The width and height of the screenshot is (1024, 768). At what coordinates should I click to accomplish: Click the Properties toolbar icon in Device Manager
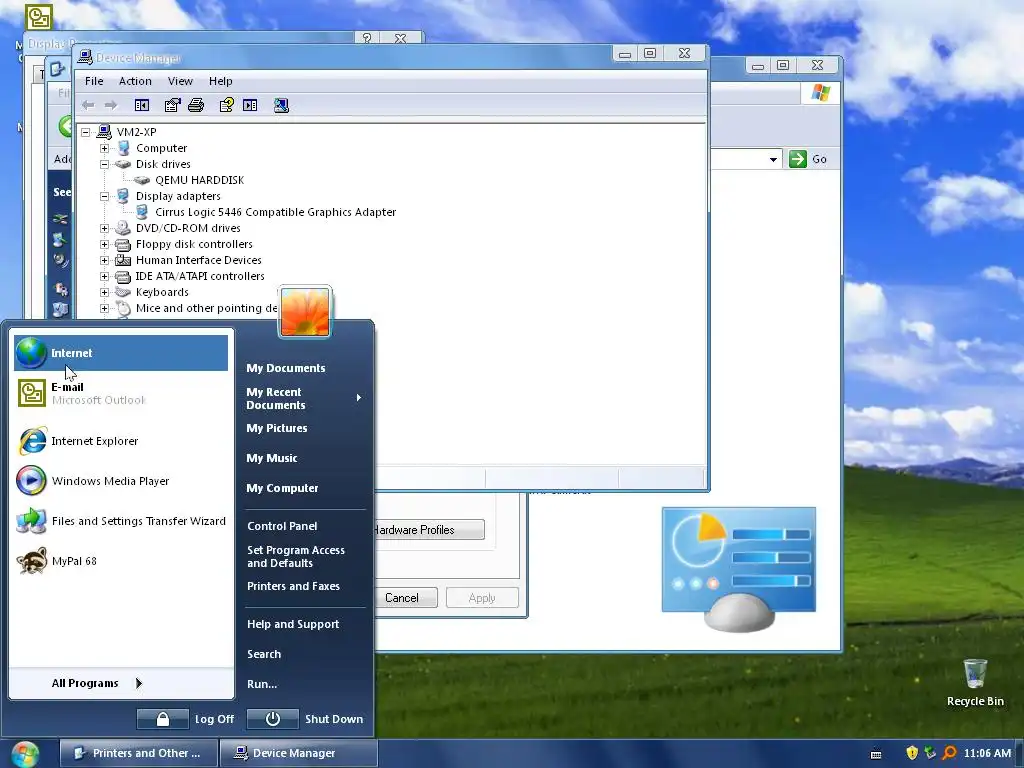[x=172, y=105]
